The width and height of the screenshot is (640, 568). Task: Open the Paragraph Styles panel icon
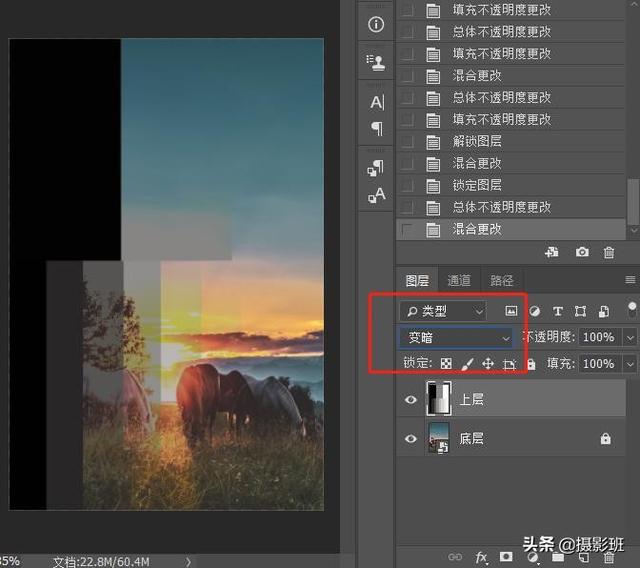[376, 168]
